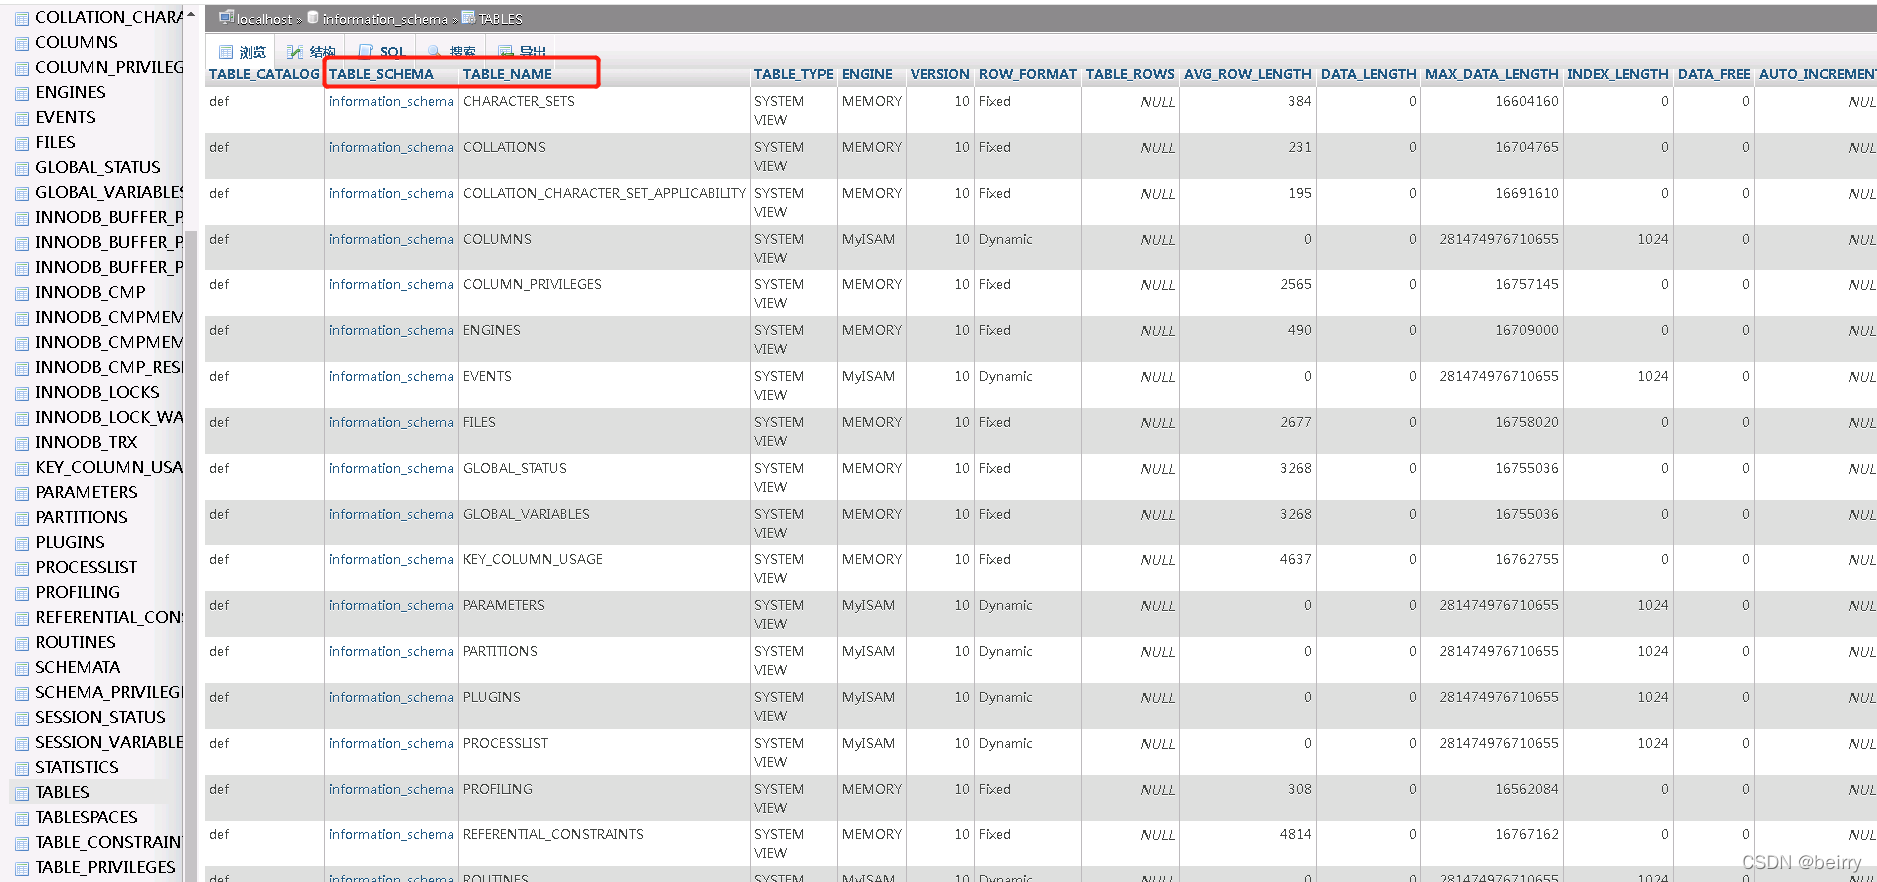Sort by the AVG_ROW_LENGTH column header
The height and width of the screenshot is (882, 1877).
1247,74
